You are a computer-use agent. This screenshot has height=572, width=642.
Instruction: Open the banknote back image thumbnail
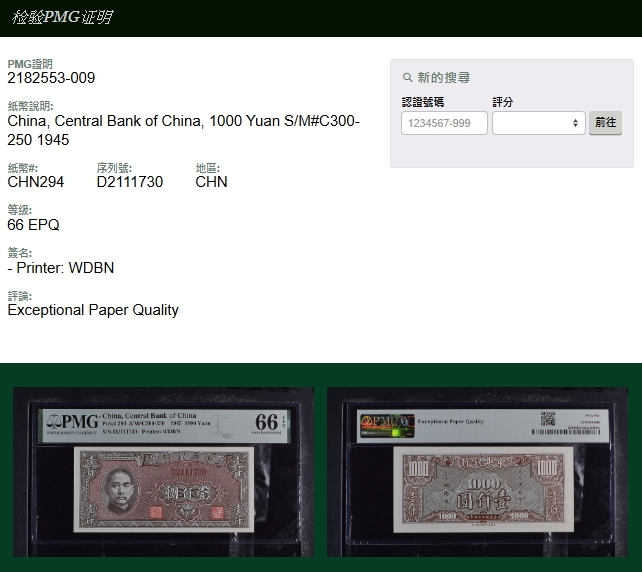tap(477, 472)
